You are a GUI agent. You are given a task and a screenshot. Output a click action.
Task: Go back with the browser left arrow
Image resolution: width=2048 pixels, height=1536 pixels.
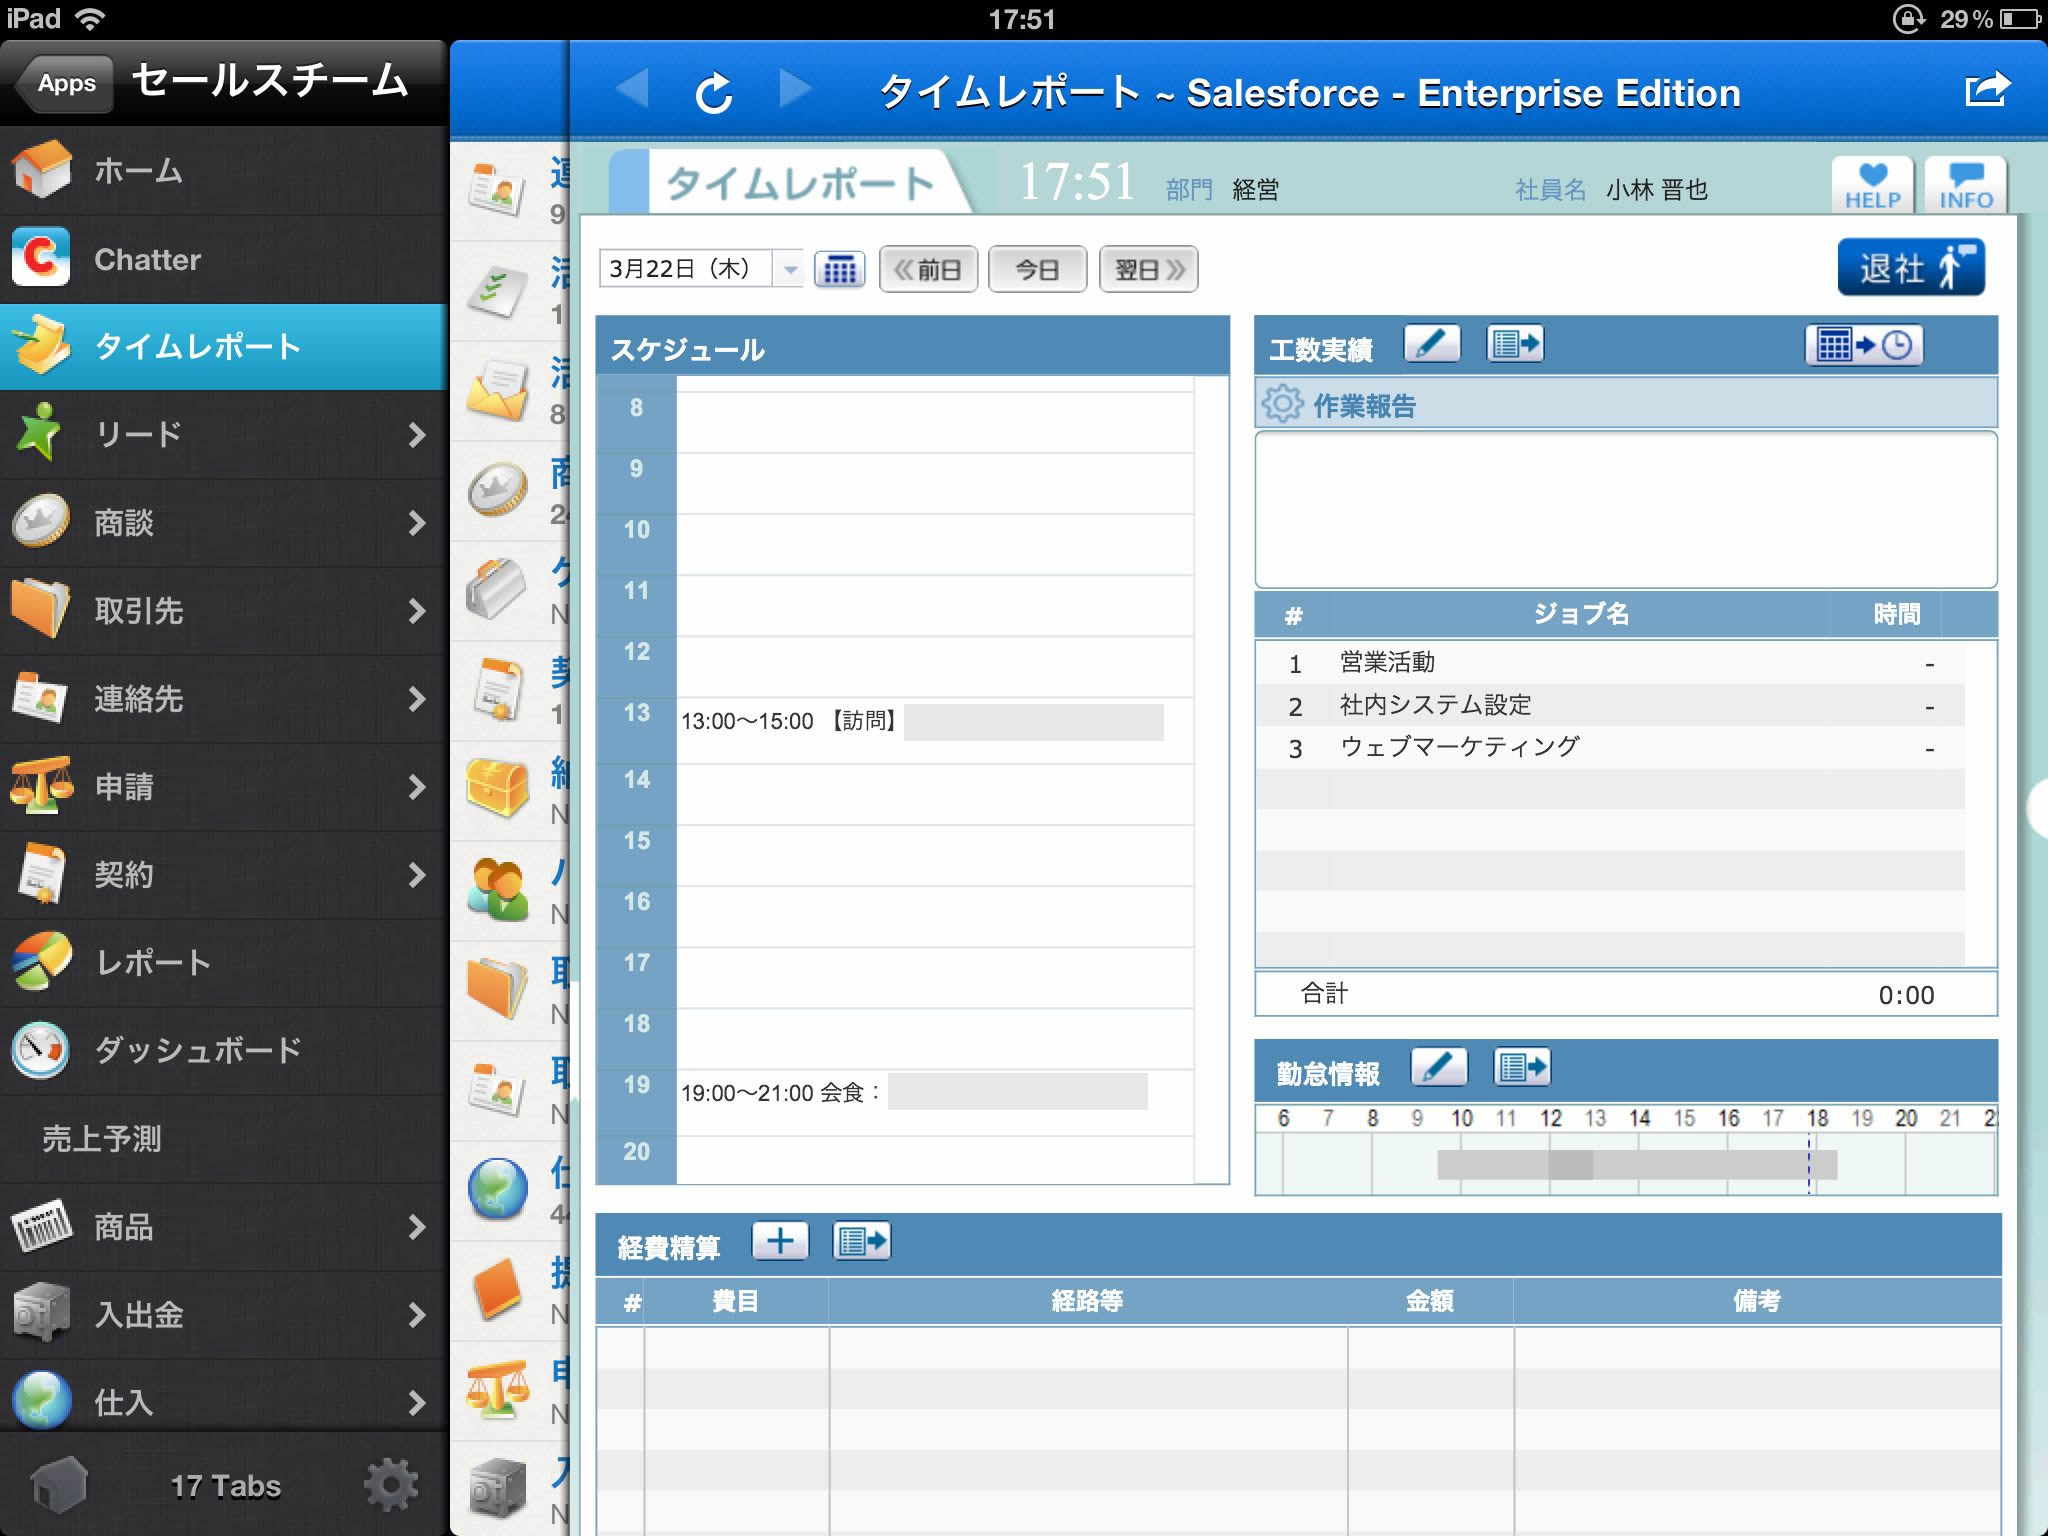(x=632, y=89)
